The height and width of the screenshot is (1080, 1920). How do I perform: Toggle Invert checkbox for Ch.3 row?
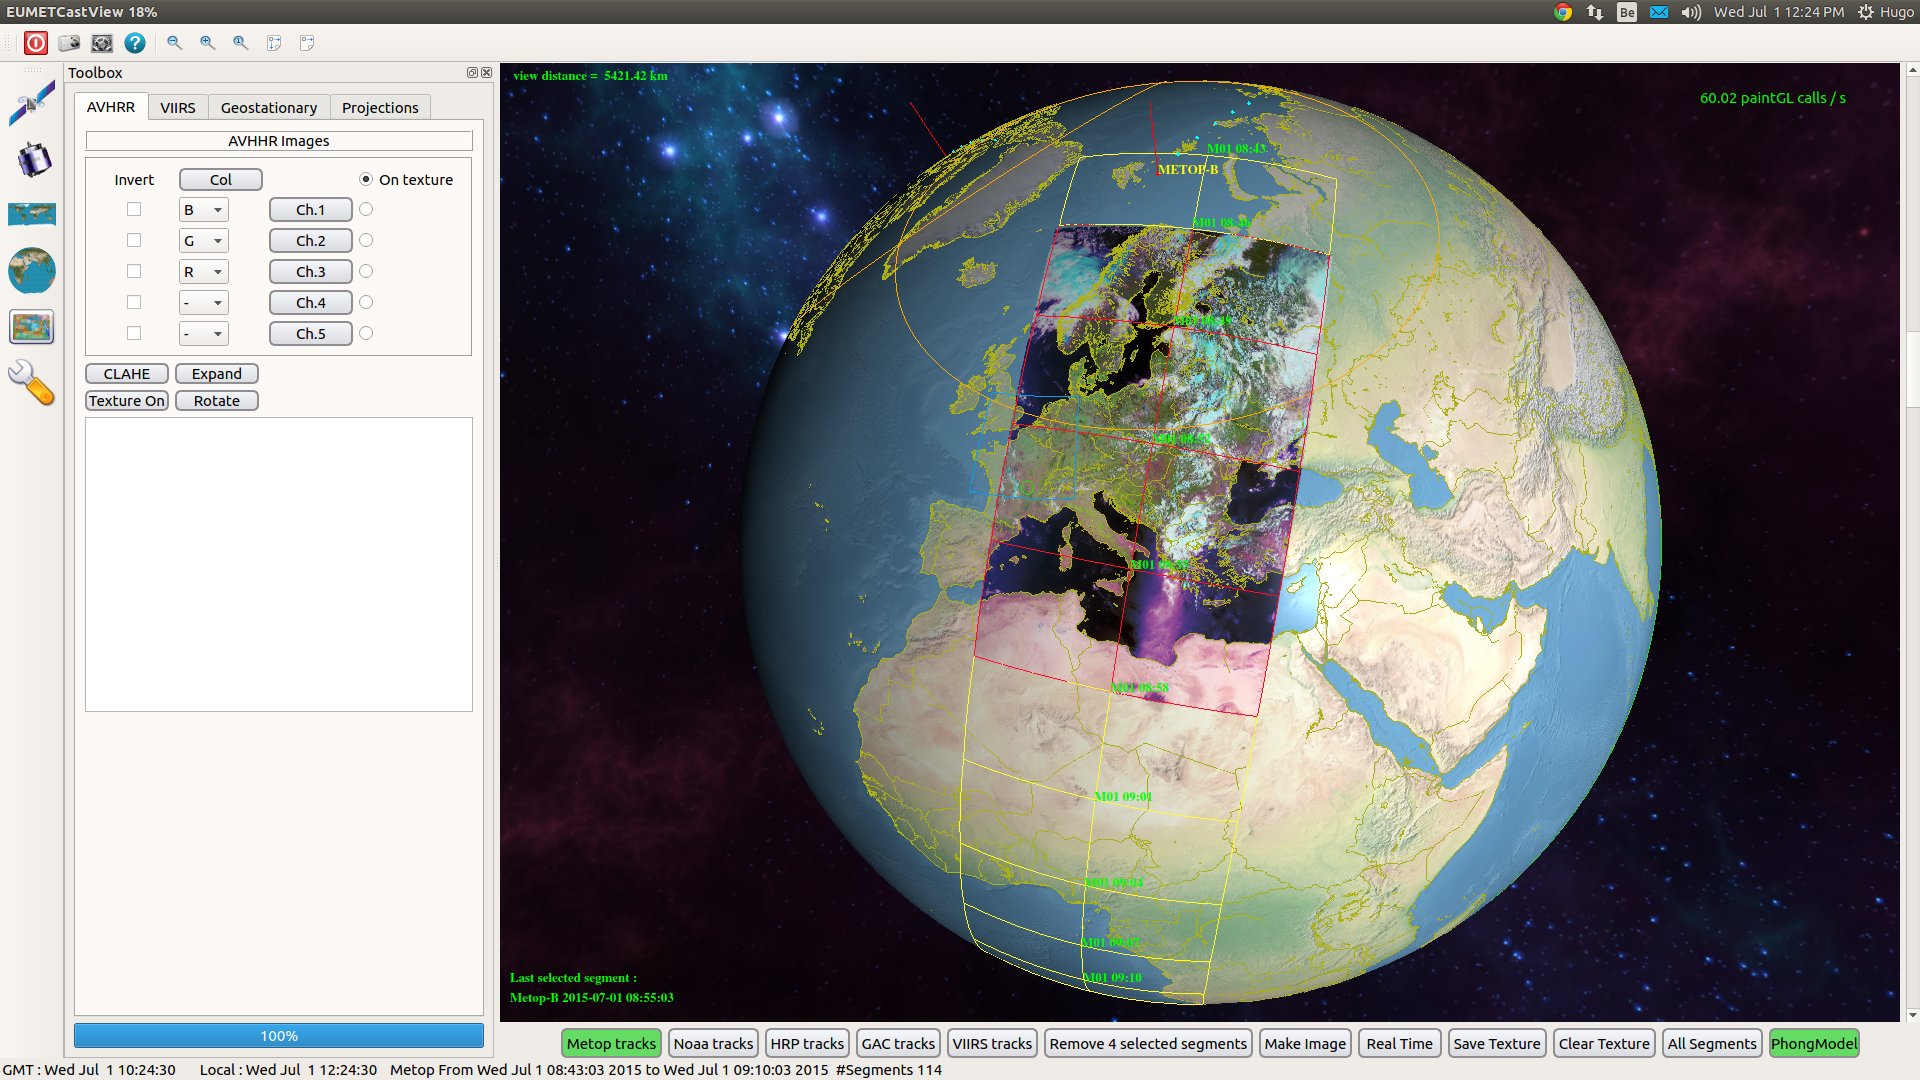point(134,271)
